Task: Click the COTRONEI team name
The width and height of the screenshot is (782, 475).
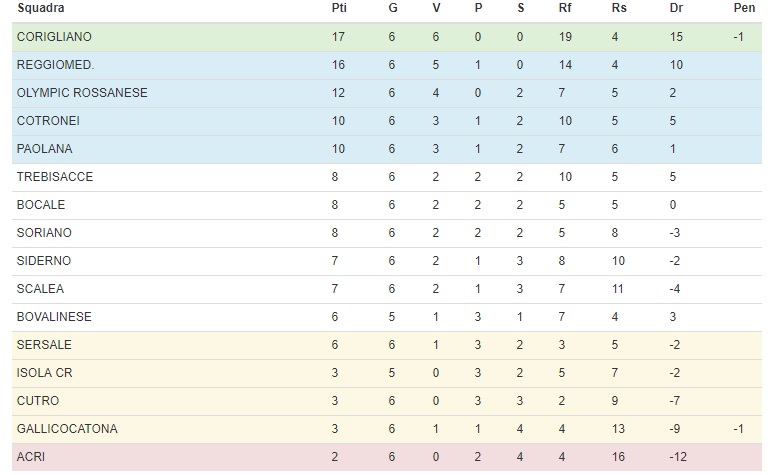Action: click(x=48, y=121)
